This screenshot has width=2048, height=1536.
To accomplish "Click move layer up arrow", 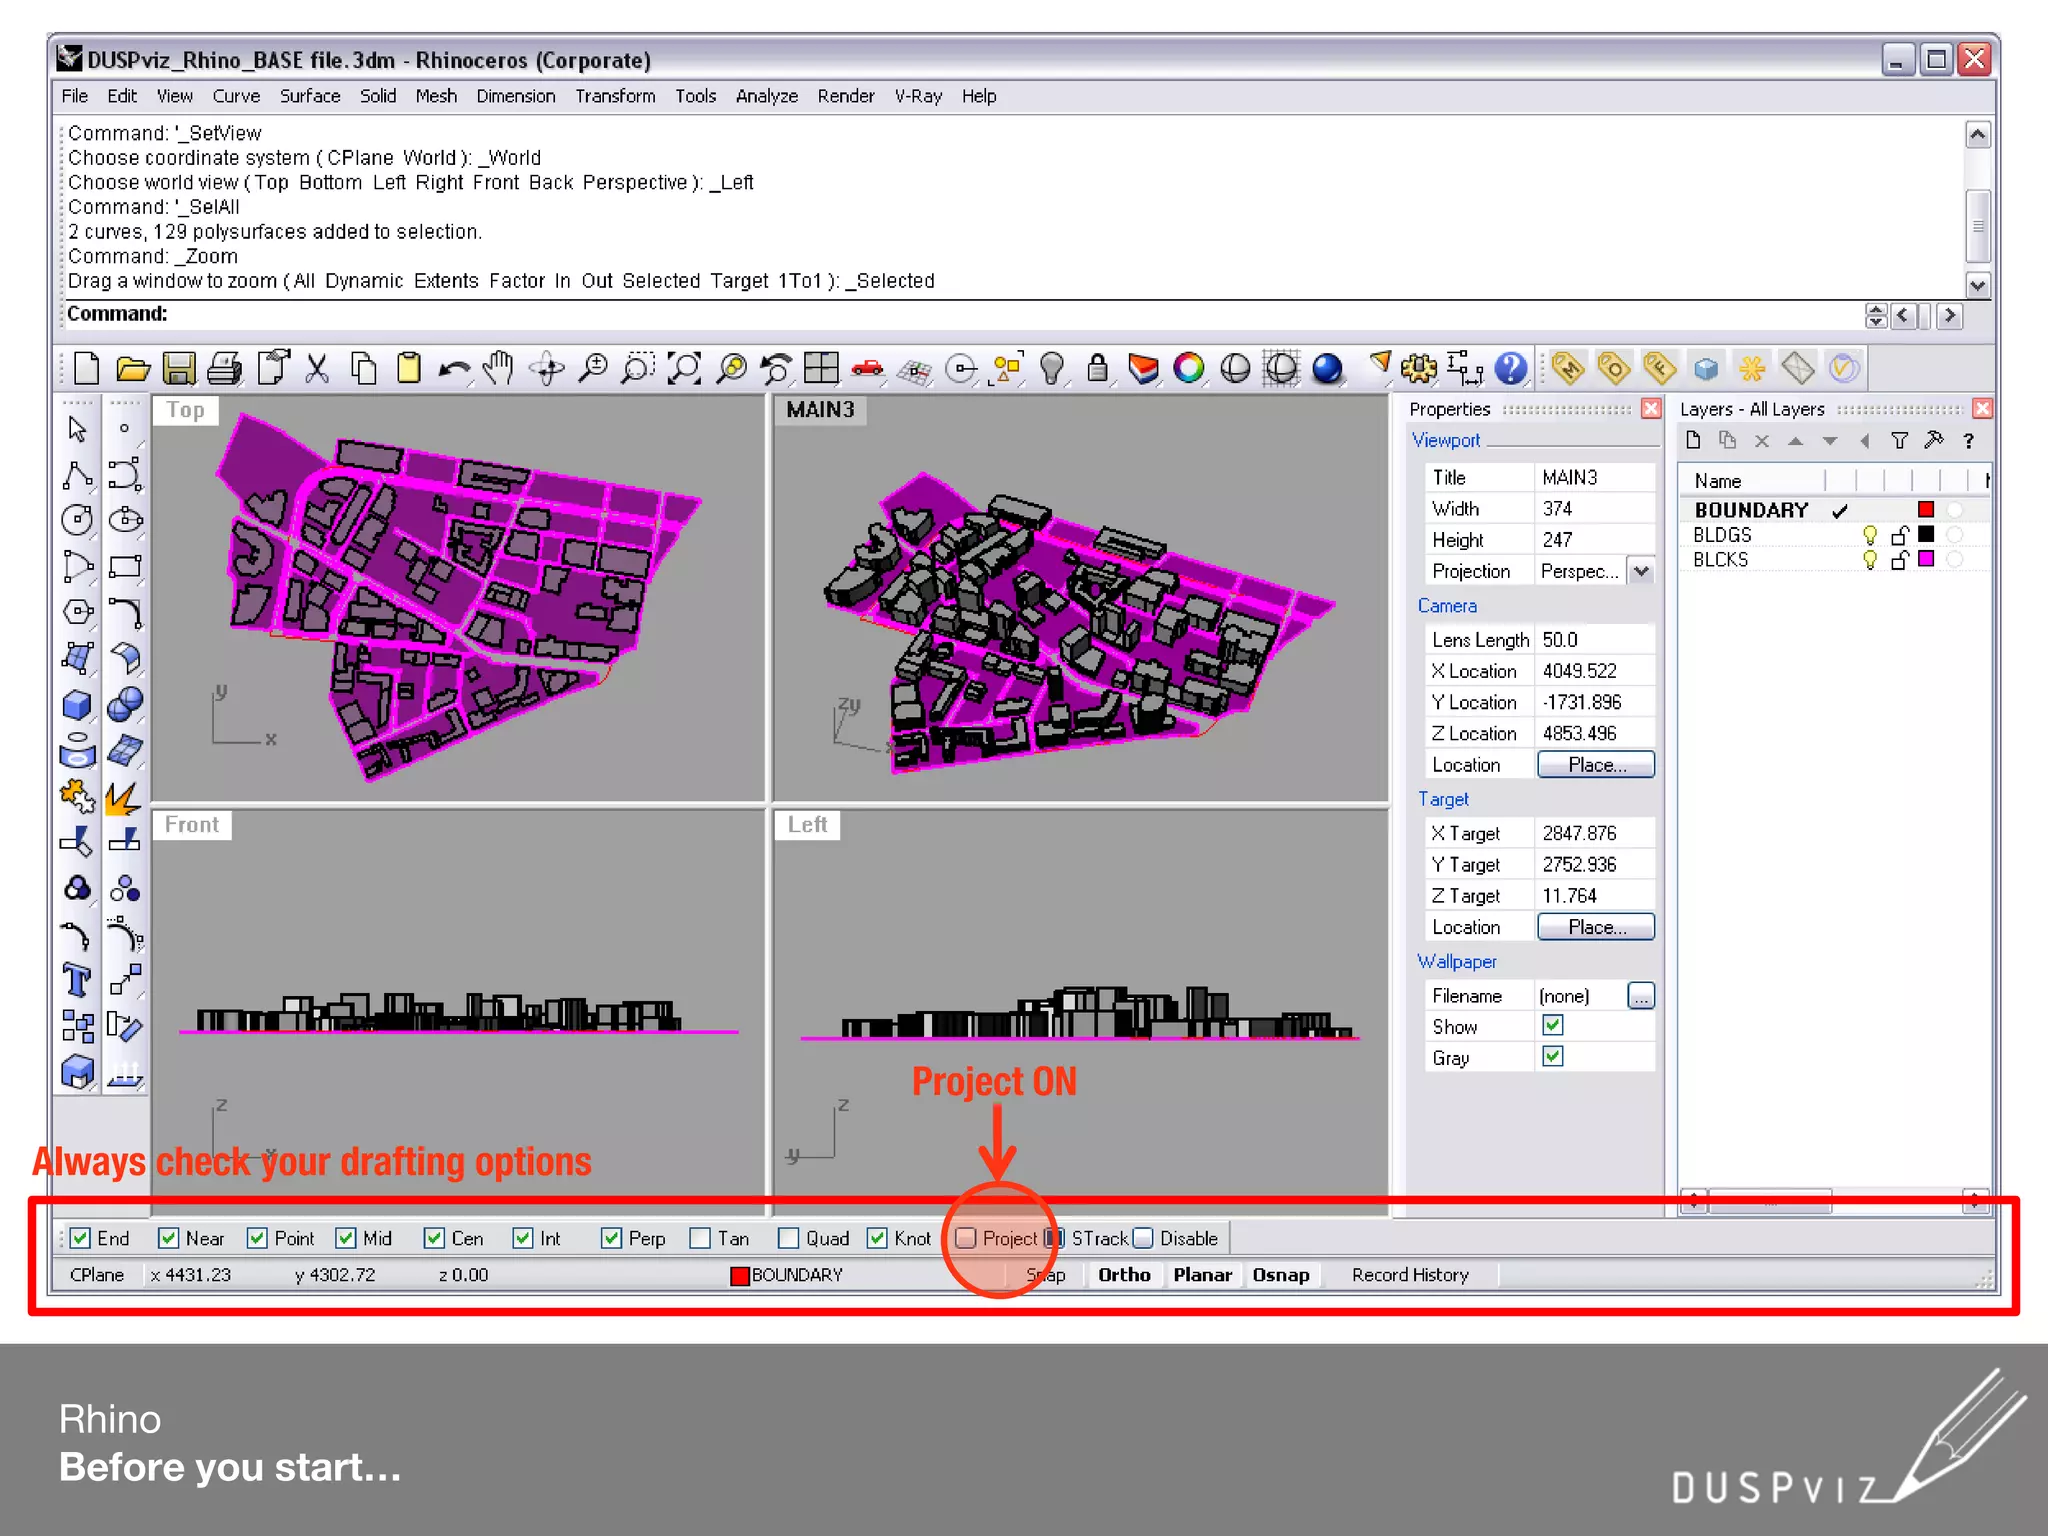I will (x=1796, y=441).
